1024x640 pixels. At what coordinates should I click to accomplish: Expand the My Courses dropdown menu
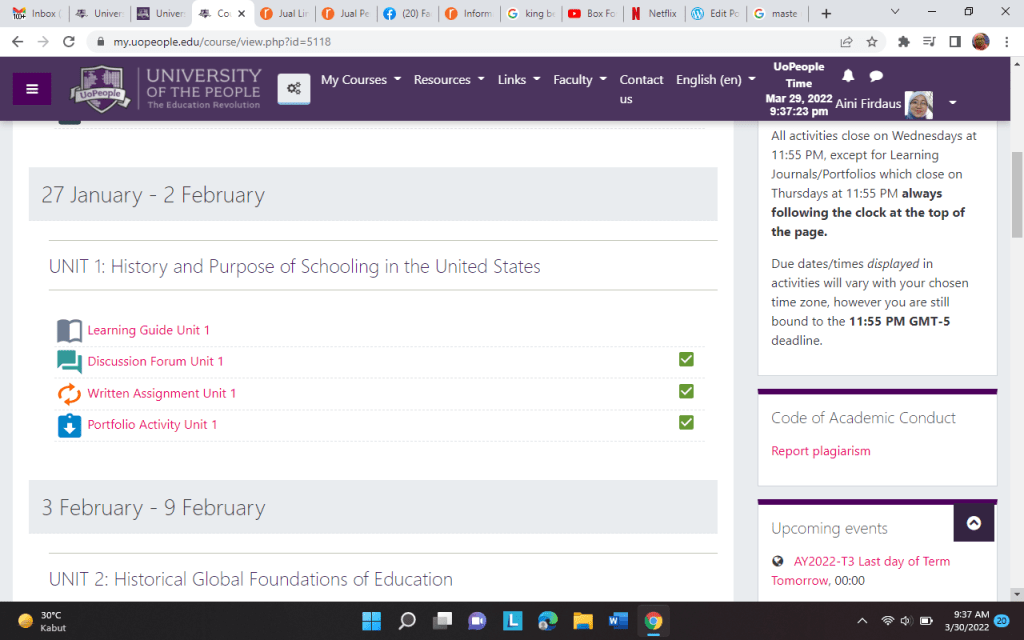pyautogui.click(x=360, y=80)
